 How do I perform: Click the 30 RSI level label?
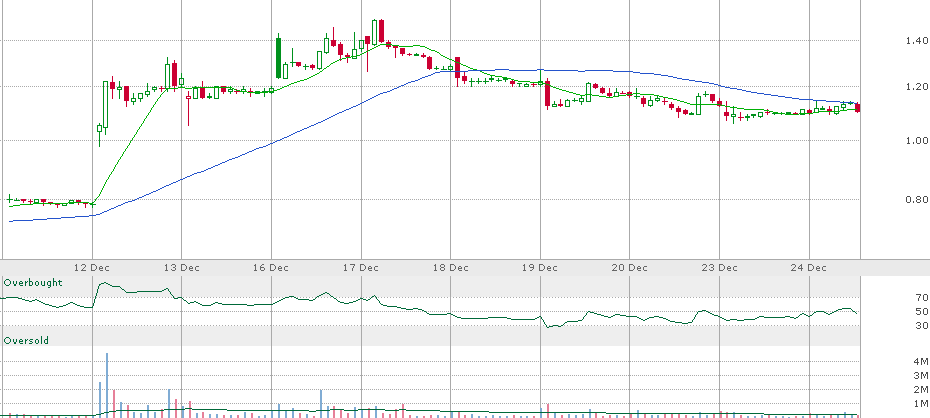pyautogui.click(x=921, y=326)
